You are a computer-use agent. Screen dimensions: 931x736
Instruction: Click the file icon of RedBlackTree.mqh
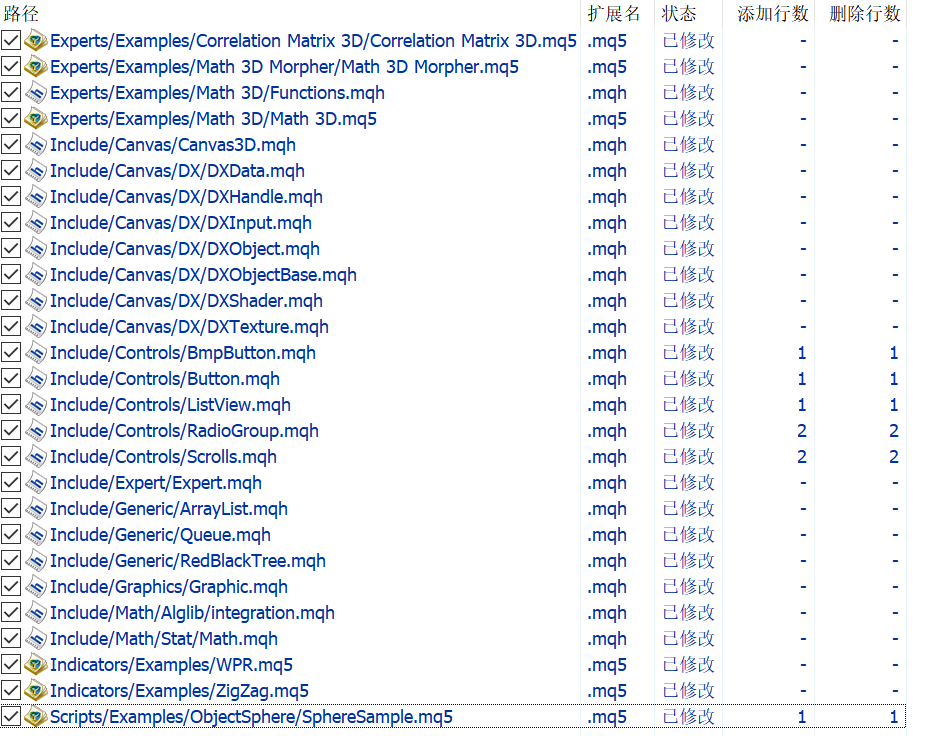tap(36, 561)
